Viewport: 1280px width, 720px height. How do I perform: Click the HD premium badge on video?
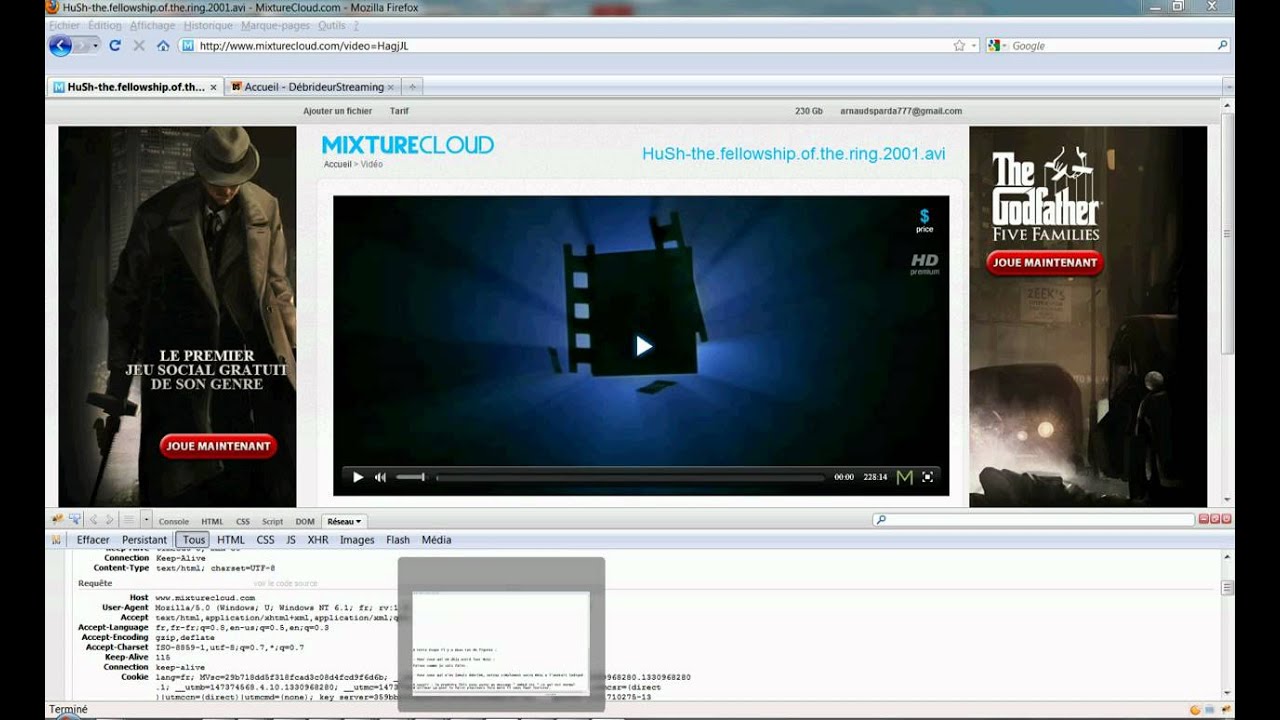(924, 264)
